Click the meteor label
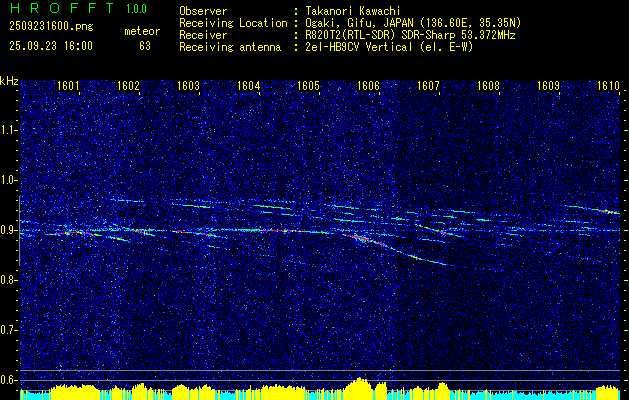 click(x=142, y=31)
